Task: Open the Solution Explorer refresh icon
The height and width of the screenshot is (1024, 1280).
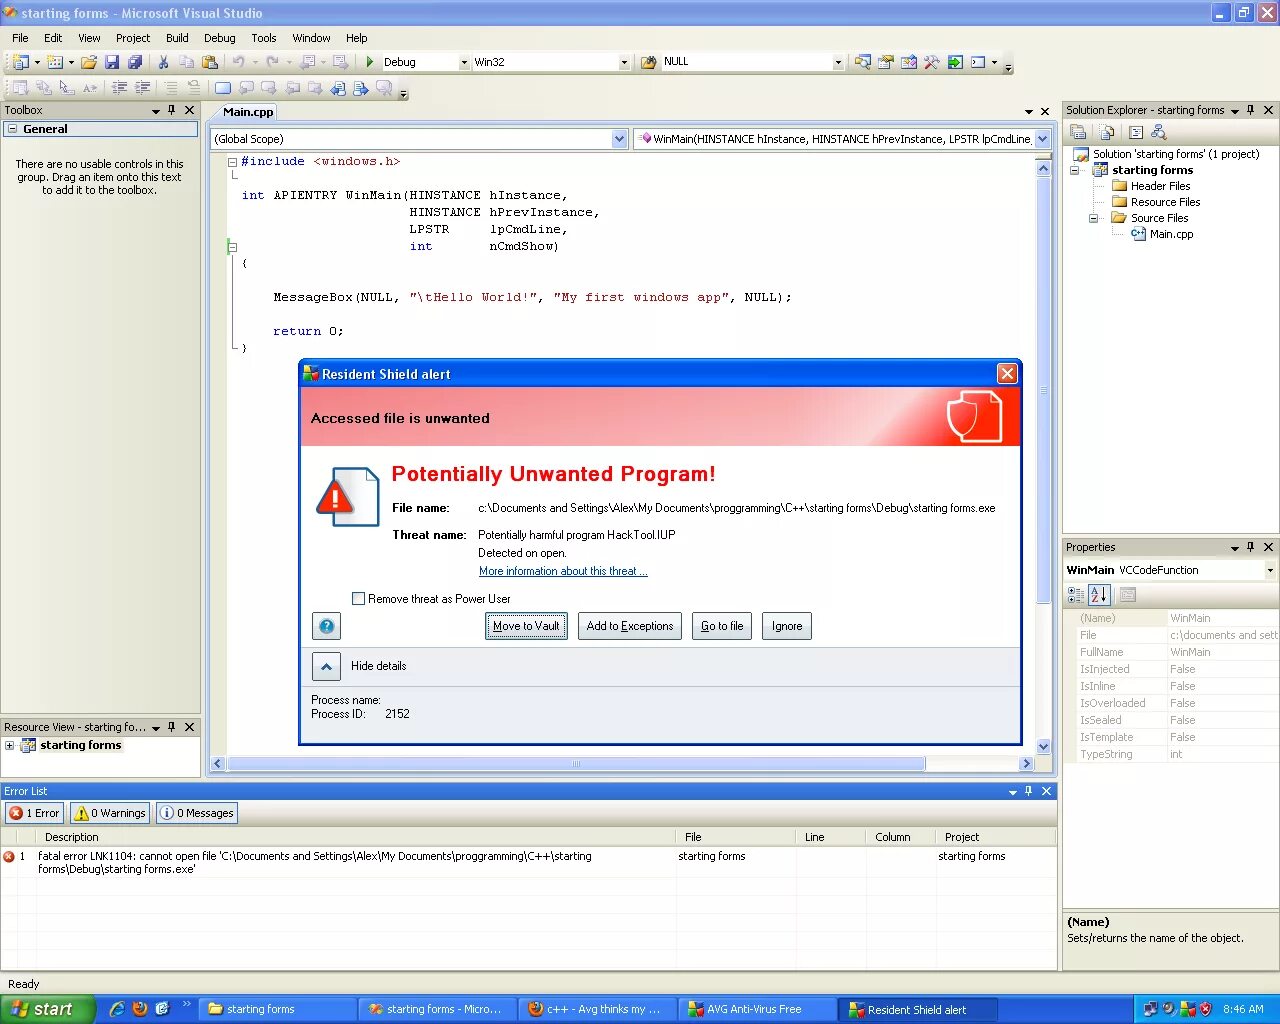Action: tap(1106, 132)
